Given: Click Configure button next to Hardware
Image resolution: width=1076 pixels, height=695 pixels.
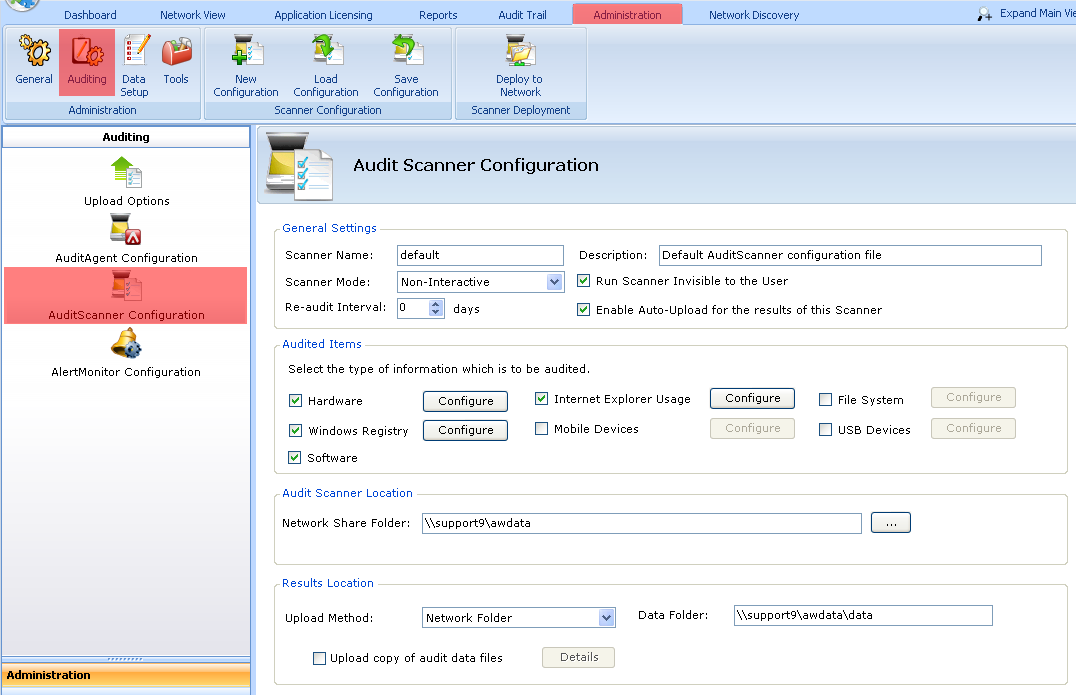Looking at the screenshot, I should 465,401.
